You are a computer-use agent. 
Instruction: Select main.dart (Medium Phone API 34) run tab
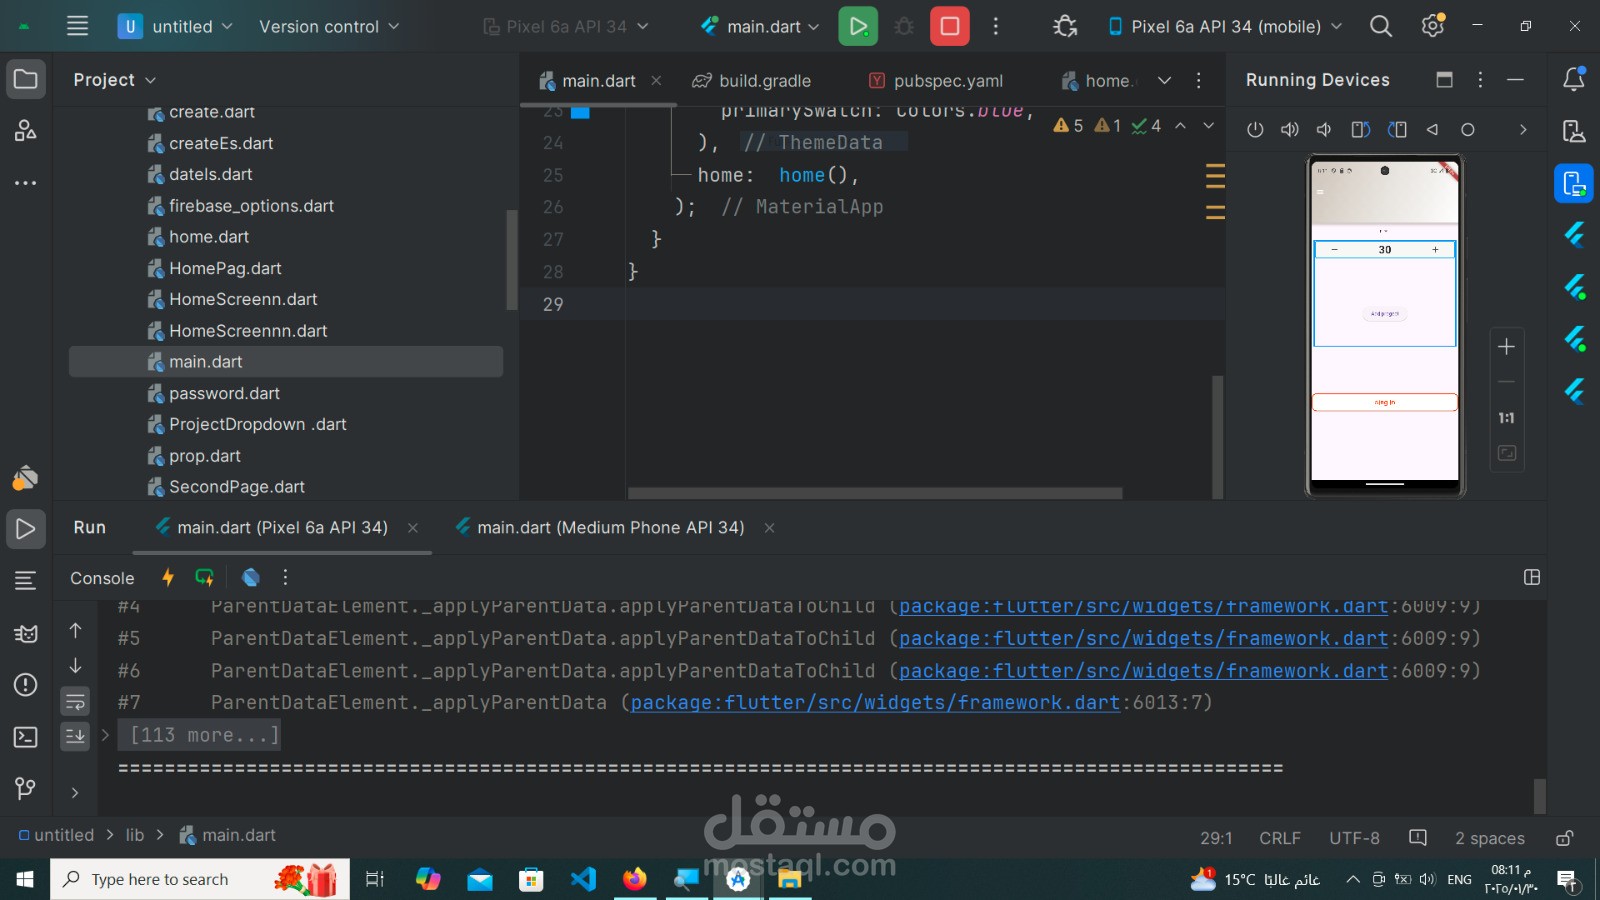point(610,527)
